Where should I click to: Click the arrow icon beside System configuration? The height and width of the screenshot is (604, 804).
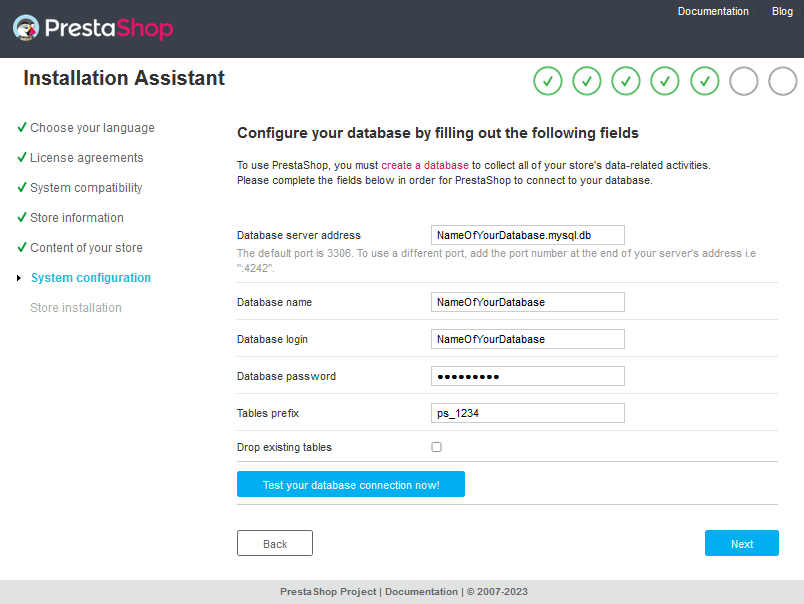[x=19, y=278]
